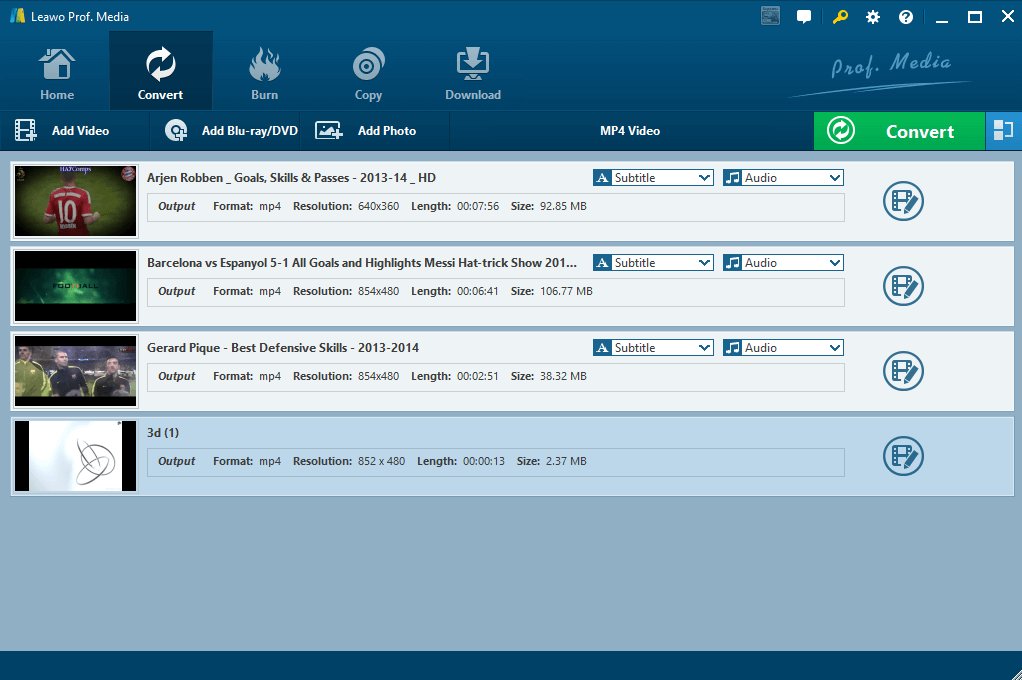Screen dimensions: 1022x680
Task: Click resolution value "640x360"
Action: [x=379, y=206]
